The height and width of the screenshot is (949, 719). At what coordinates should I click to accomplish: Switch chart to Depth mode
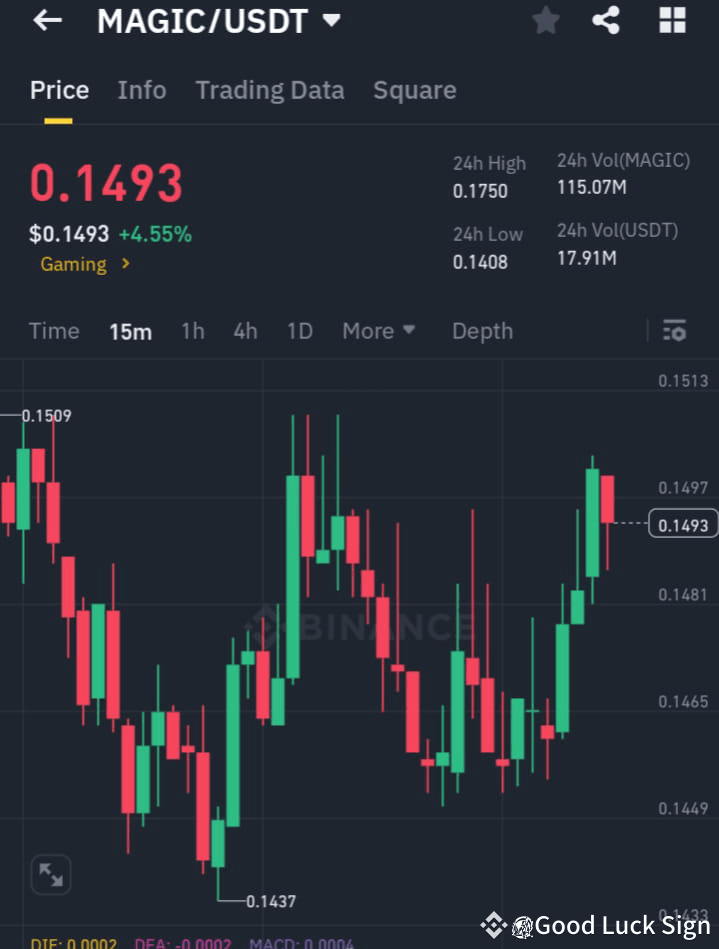[482, 331]
